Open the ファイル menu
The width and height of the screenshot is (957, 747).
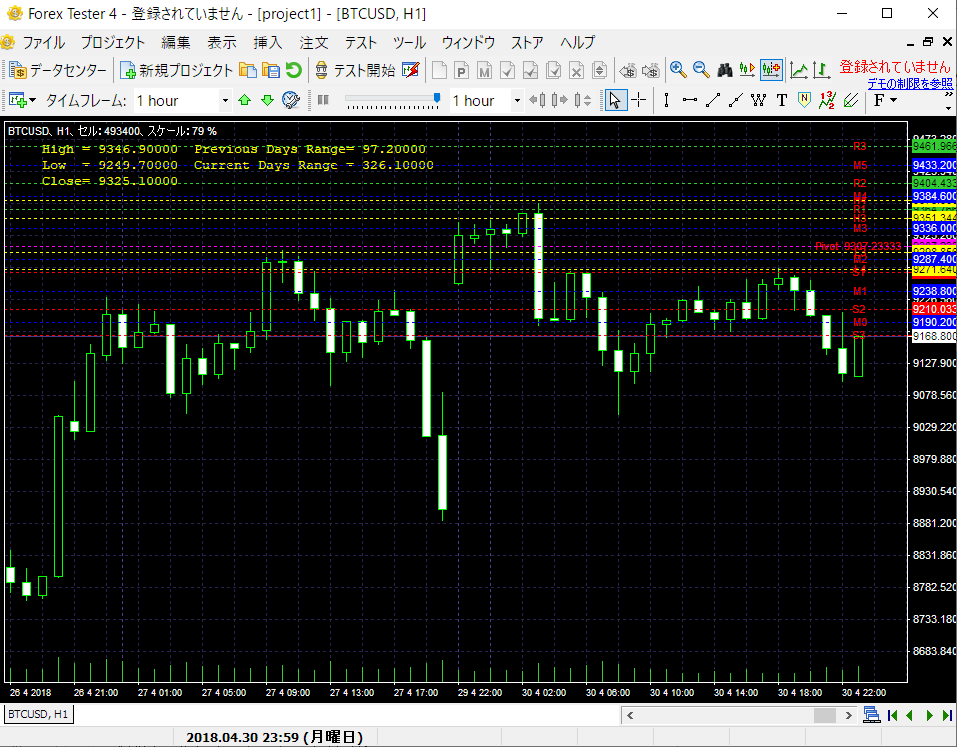[x=43, y=42]
